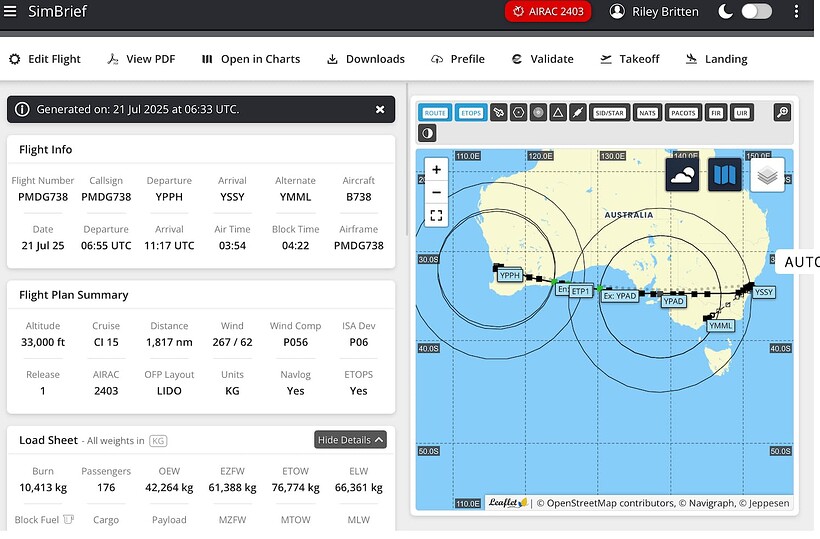Screen dimensions: 820x539
Task: Click the SimBrief logo text
Action: click(x=57, y=11)
